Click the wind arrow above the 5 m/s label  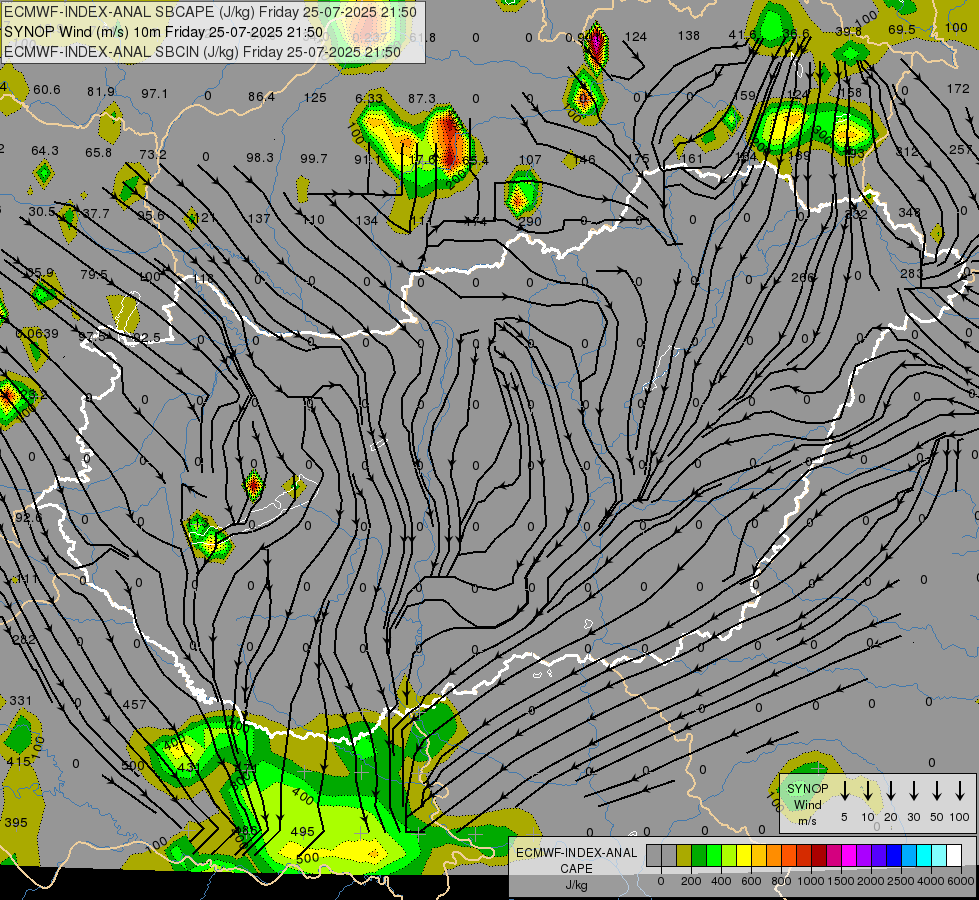point(845,791)
